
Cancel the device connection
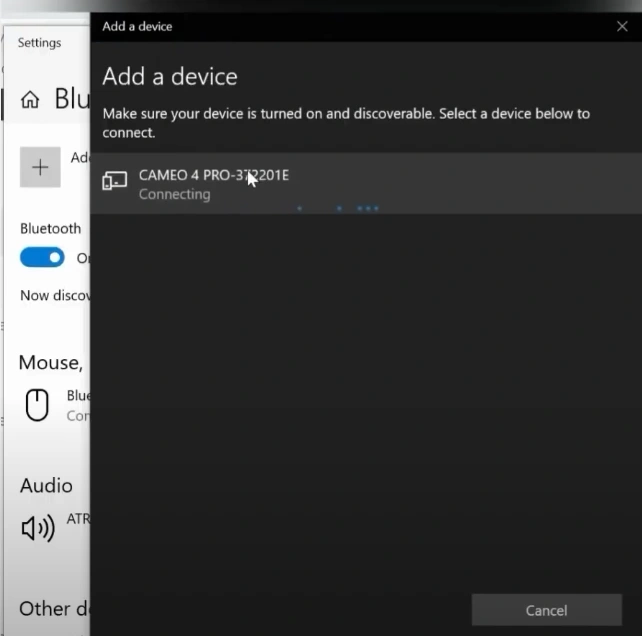(x=546, y=610)
